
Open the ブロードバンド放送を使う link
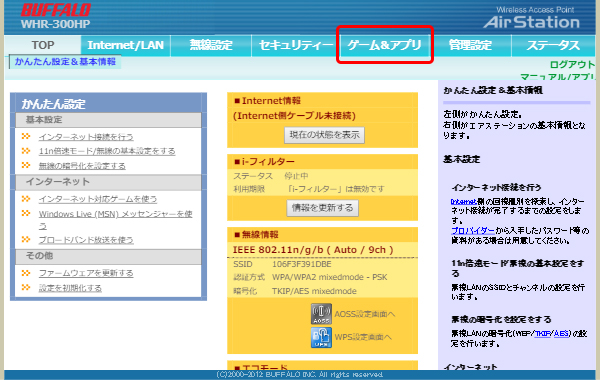(86, 240)
